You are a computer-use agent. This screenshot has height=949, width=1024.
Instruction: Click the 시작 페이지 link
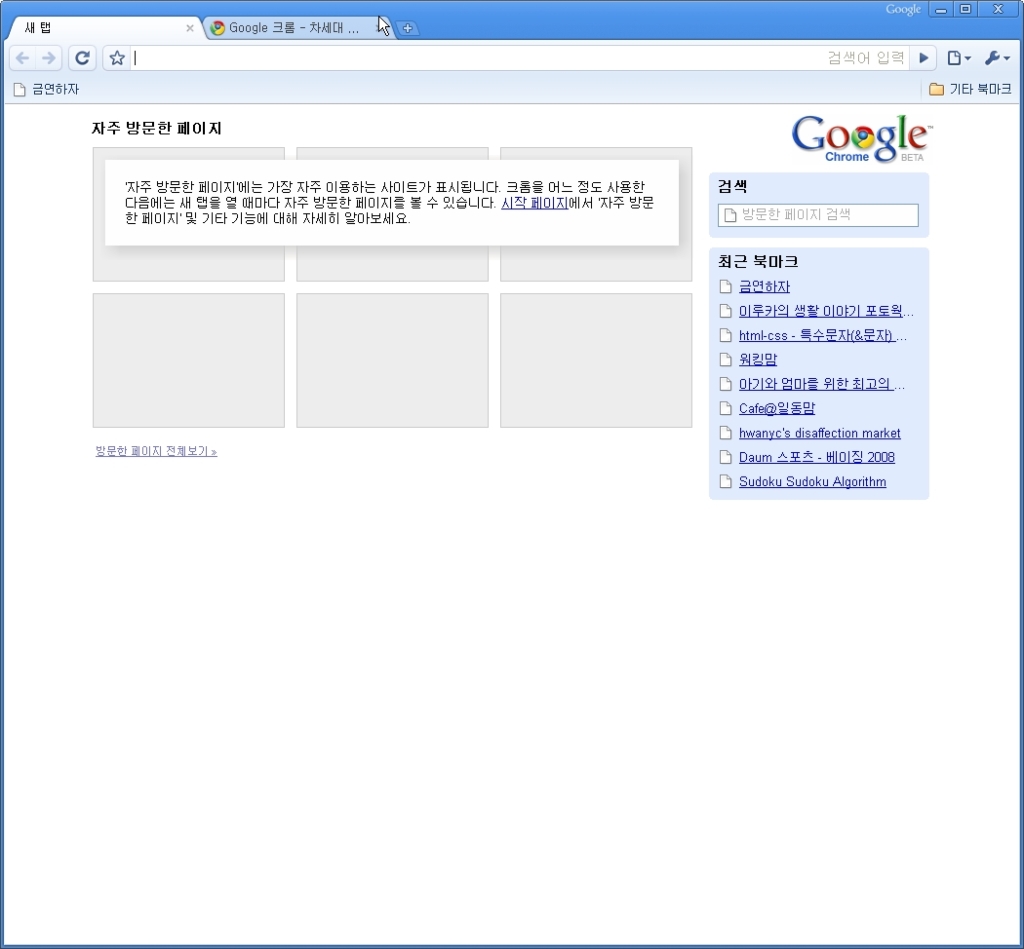534,203
